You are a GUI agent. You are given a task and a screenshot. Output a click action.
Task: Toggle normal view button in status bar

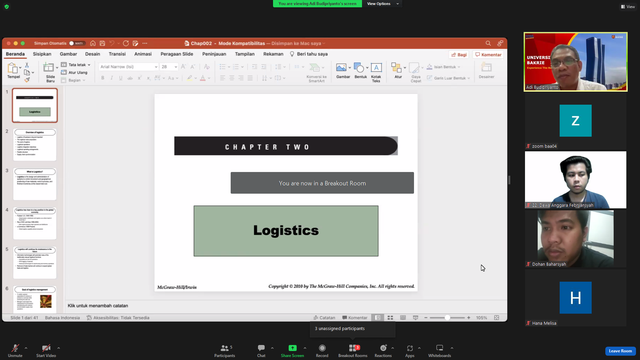378,318
